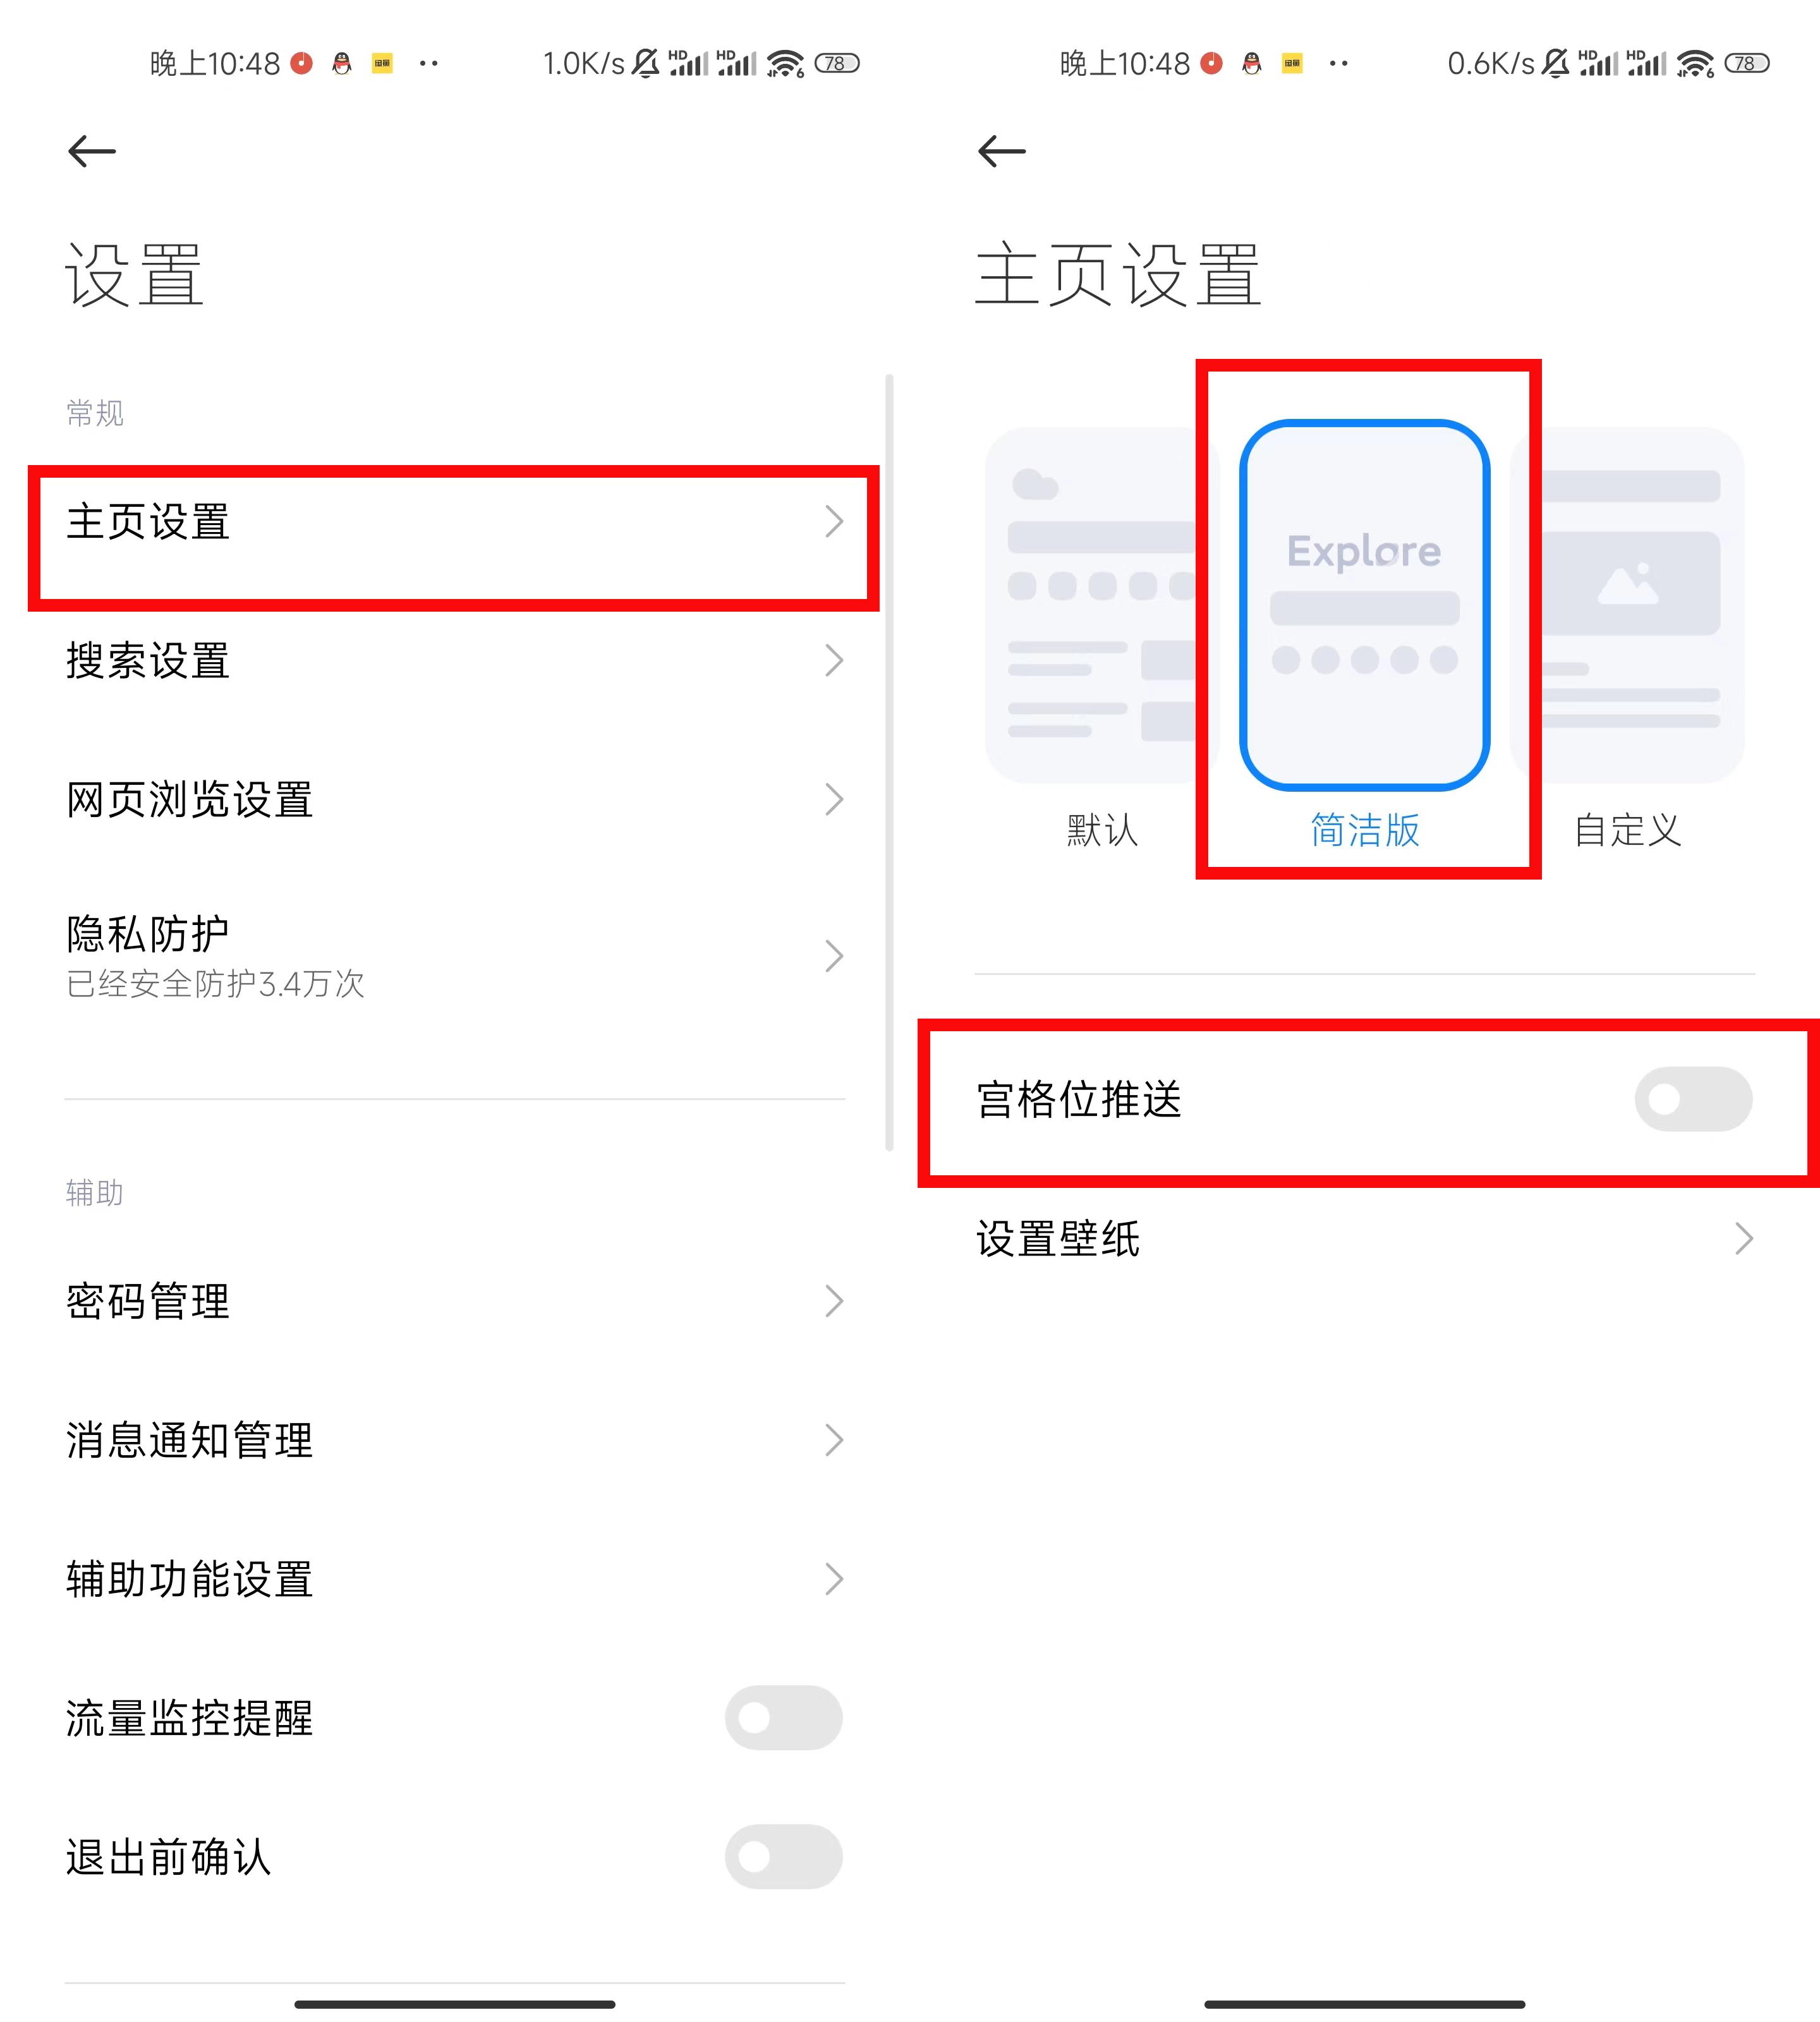This screenshot has height=2022, width=1820.
Task: Toggle 流量监控提醒 switch
Action: click(x=784, y=1718)
